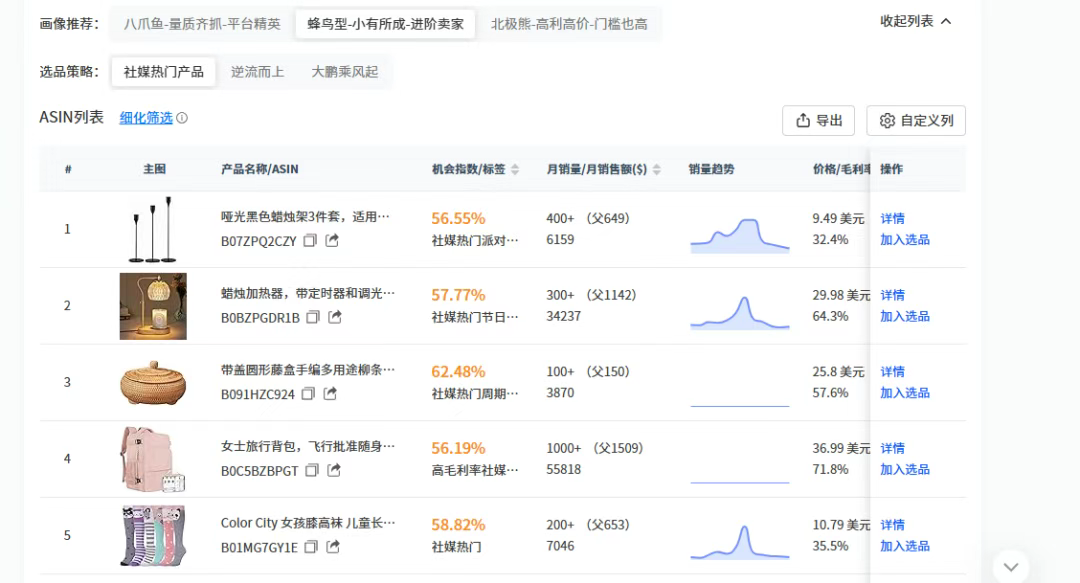Open 自定义列 column settings
The height and width of the screenshot is (583, 1080).
click(916, 121)
